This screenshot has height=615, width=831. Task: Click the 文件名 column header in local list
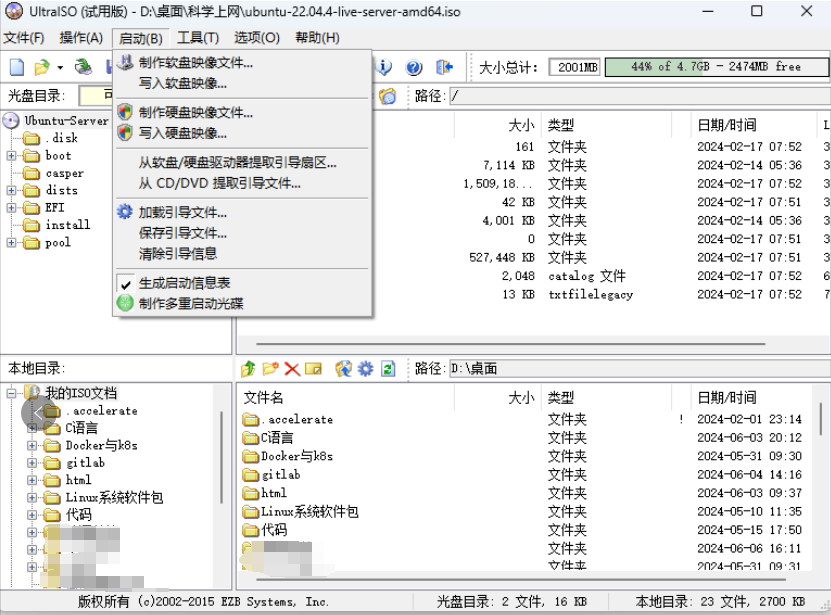pyautogui.click(x=345, y=398)
